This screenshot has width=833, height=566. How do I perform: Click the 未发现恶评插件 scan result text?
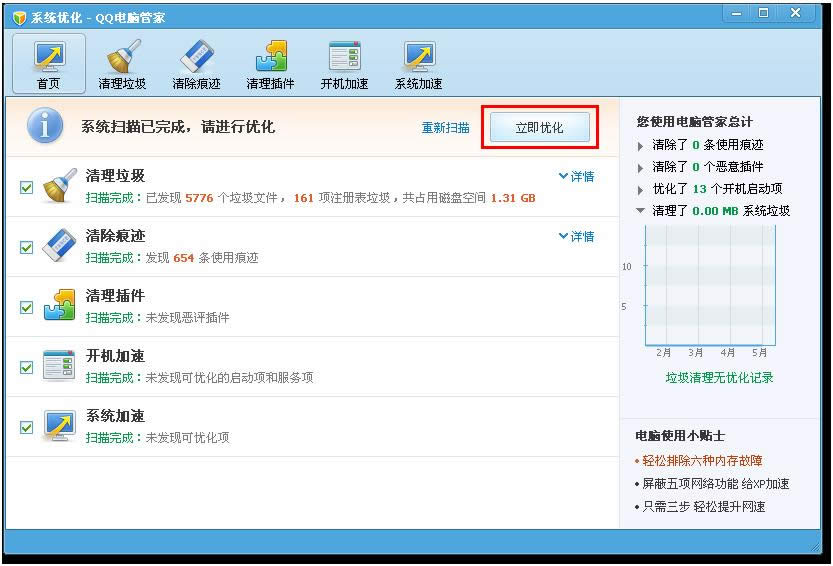[x=188, y=318]
